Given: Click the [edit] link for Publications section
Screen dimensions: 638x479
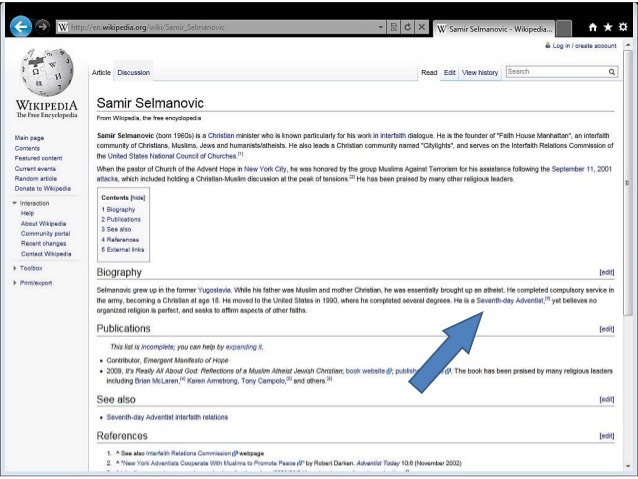Looking at the screenshot, I should 607,329.
